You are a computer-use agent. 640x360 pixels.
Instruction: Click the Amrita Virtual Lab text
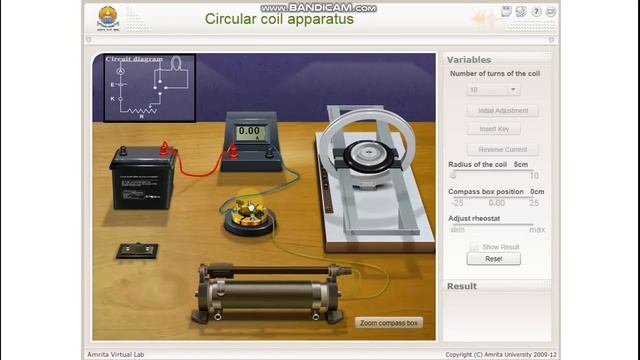point(116,355)
